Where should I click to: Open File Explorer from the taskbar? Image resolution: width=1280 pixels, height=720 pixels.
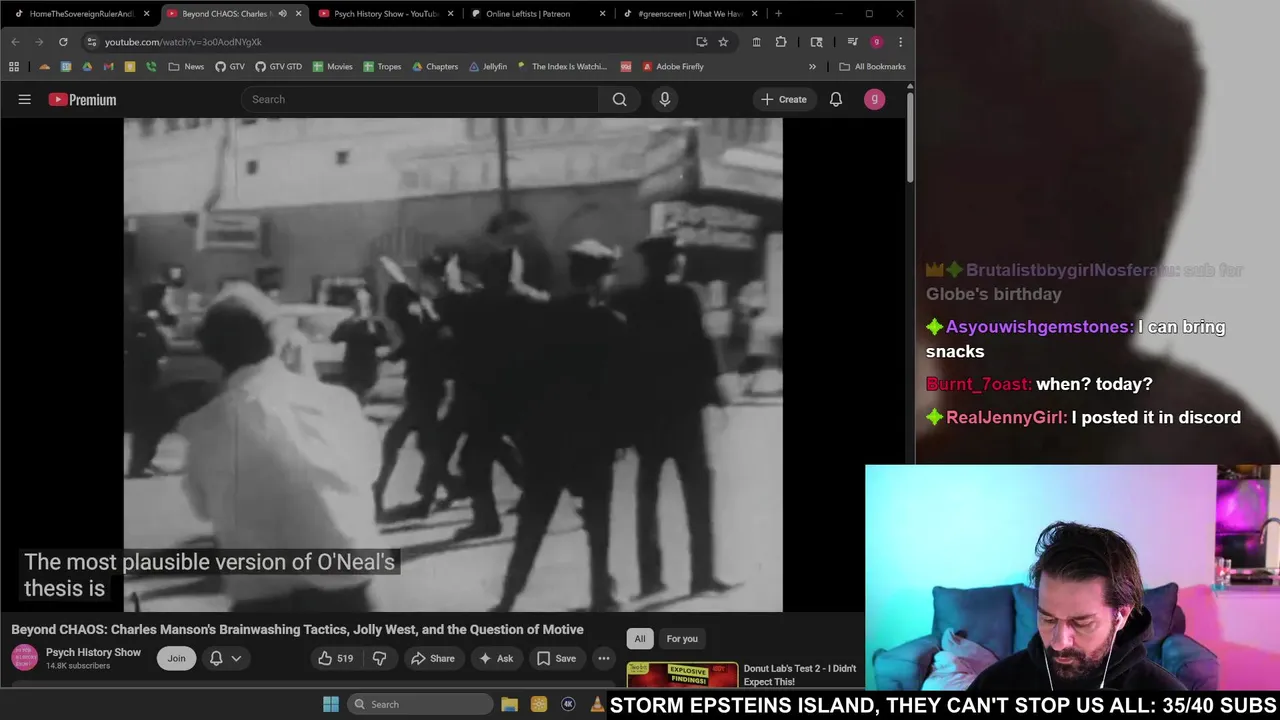coord(509,704)
